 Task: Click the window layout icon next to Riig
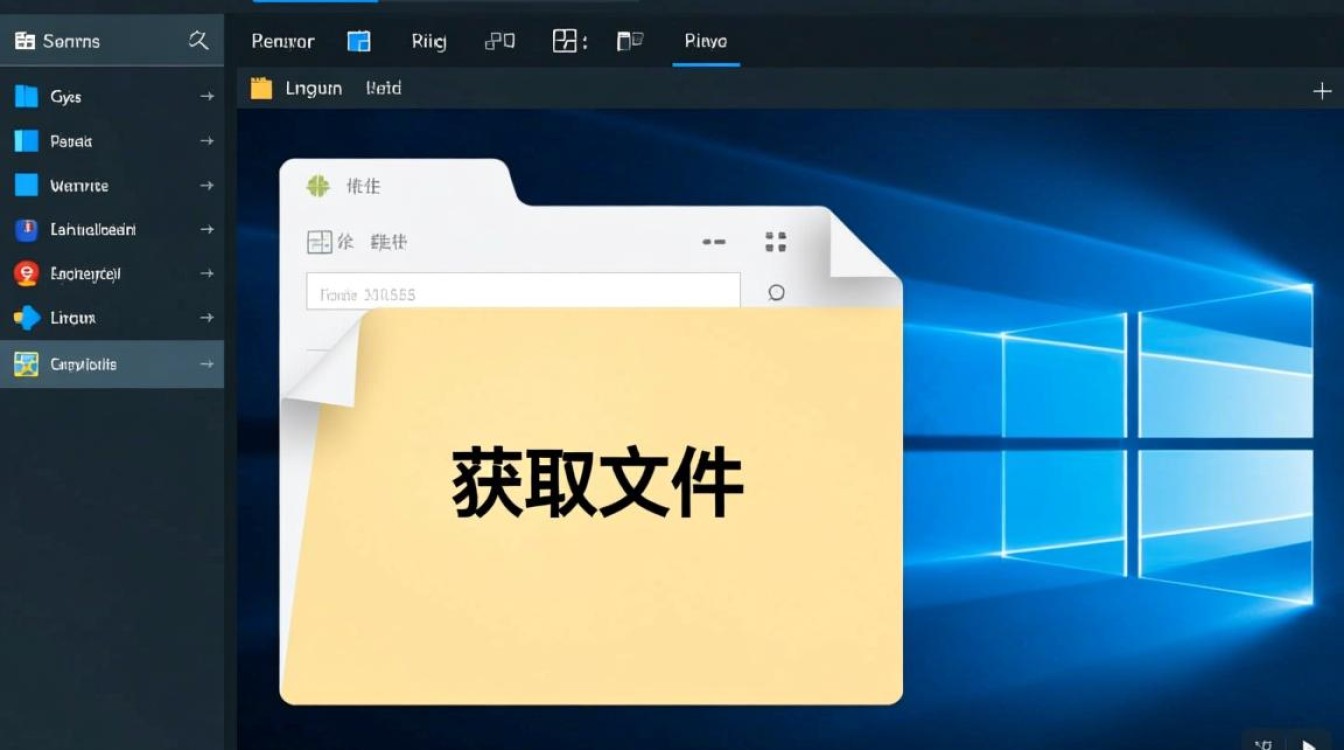pos(499,41)
